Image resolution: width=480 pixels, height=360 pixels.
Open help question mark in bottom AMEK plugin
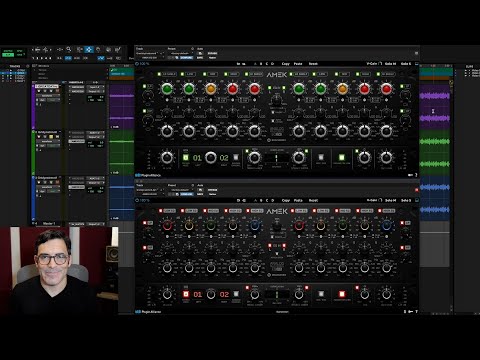coord(416,311)
